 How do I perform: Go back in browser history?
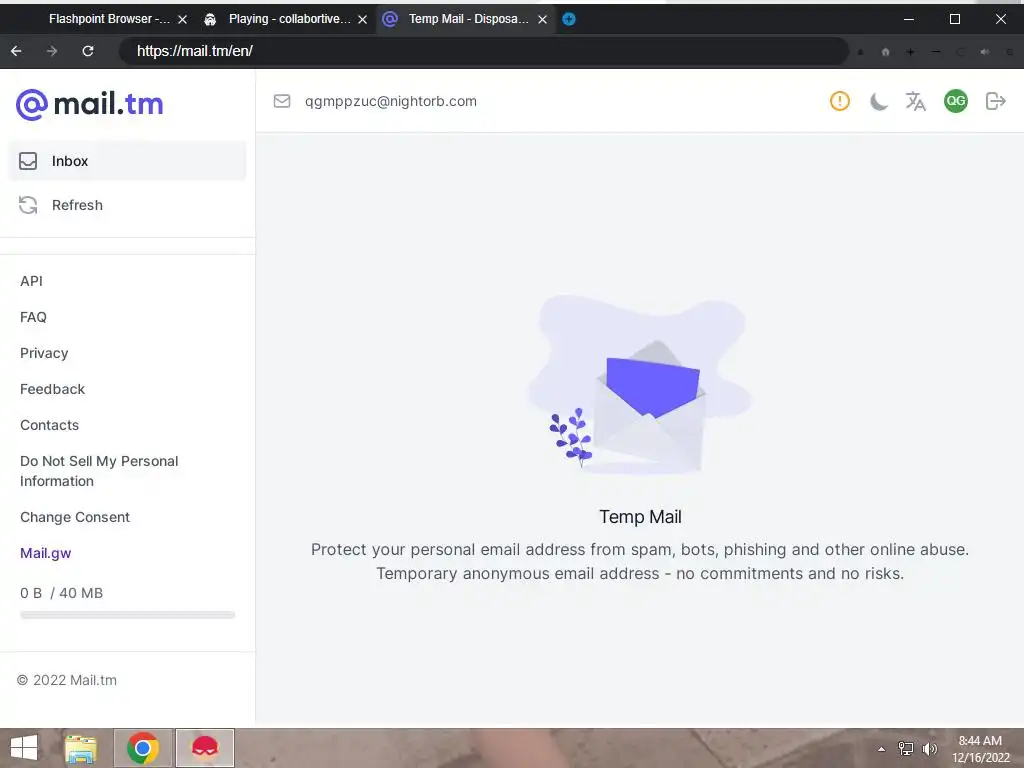16,51
